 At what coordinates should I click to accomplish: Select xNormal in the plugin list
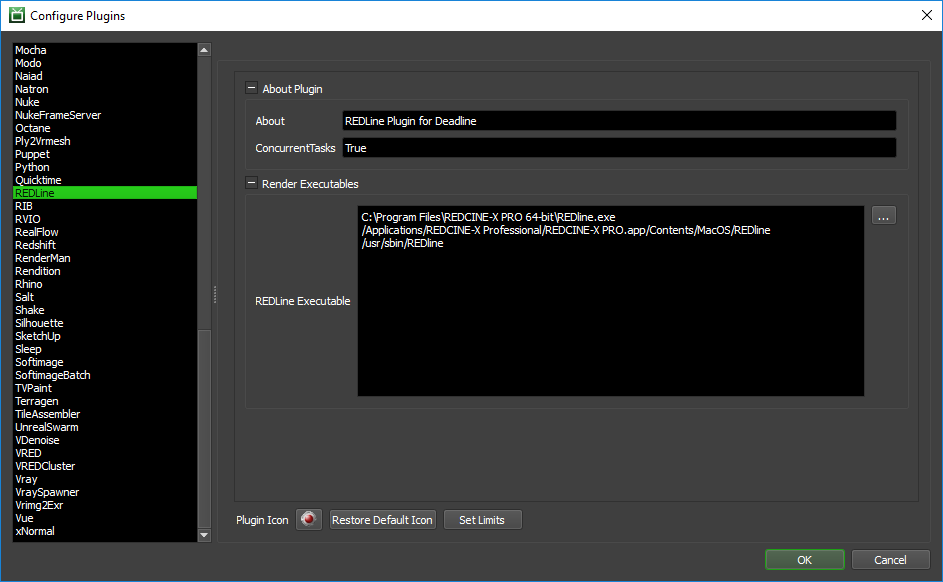pos(105,531)
